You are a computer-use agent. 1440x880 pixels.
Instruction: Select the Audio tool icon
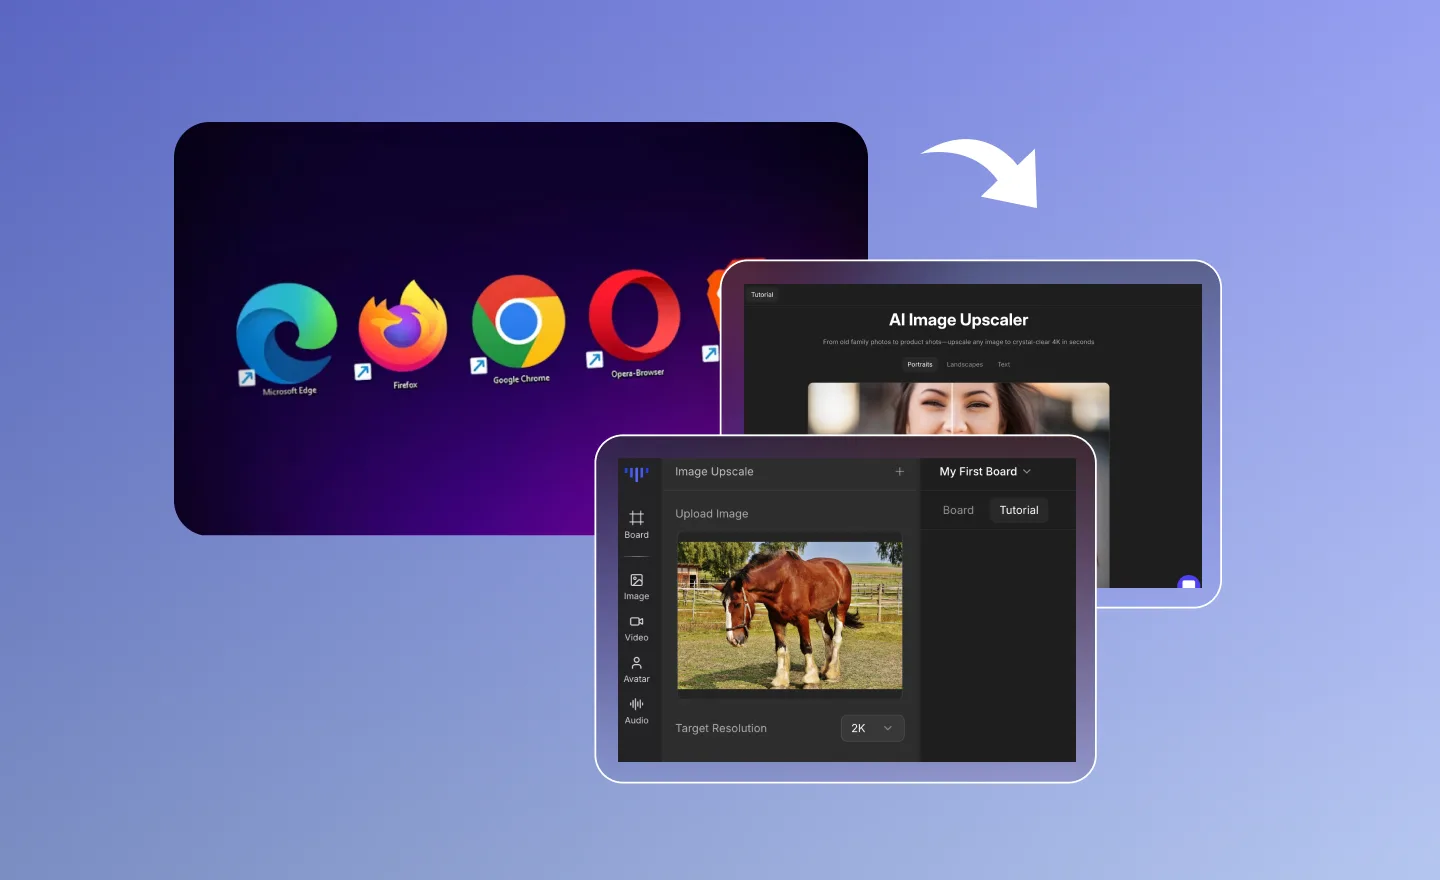pos(636,711)
